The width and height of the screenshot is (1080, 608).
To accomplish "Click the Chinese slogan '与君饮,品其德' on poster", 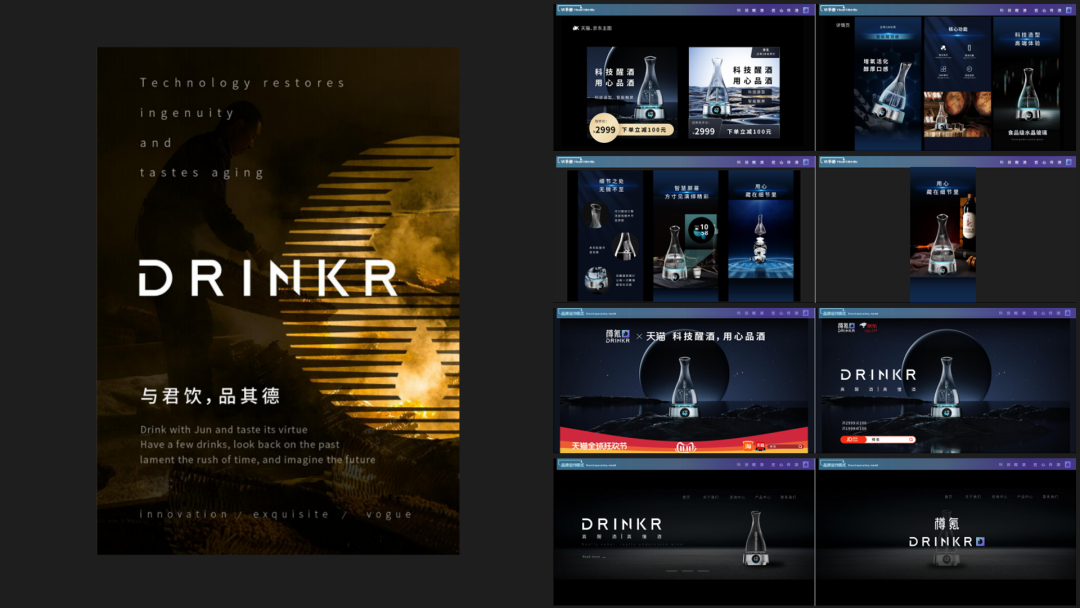I will (x=210, y=396).
